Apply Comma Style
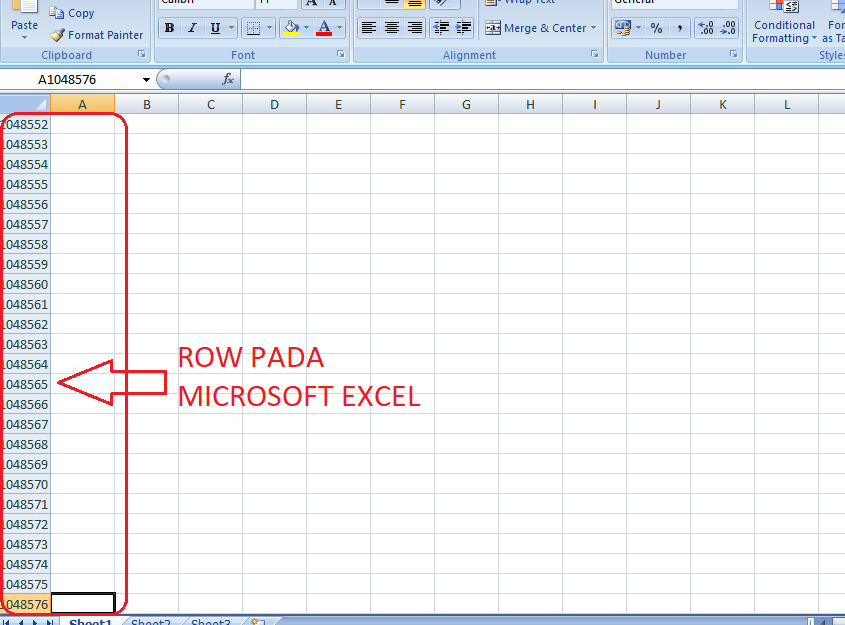845x625 pixels. (x=679, y=28)
